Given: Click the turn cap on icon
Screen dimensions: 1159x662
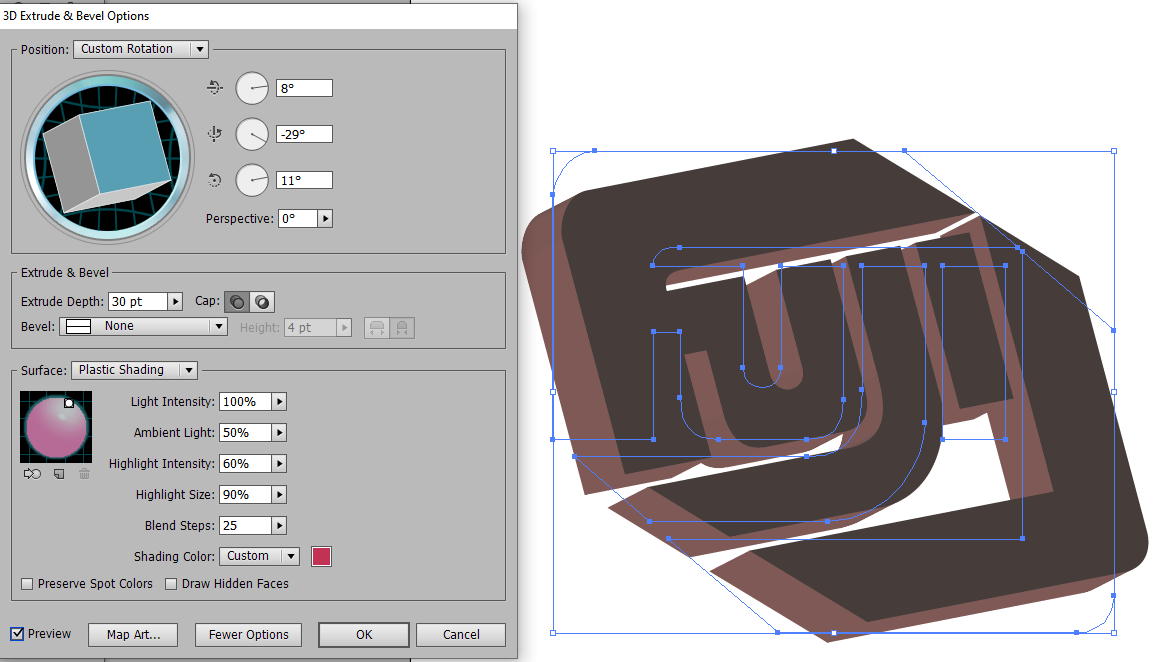Looking at the screenshot, I should [237, 302].
